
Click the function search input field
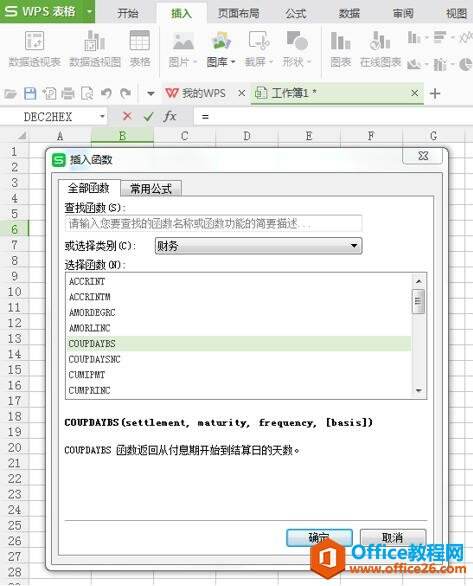[213, 223]
